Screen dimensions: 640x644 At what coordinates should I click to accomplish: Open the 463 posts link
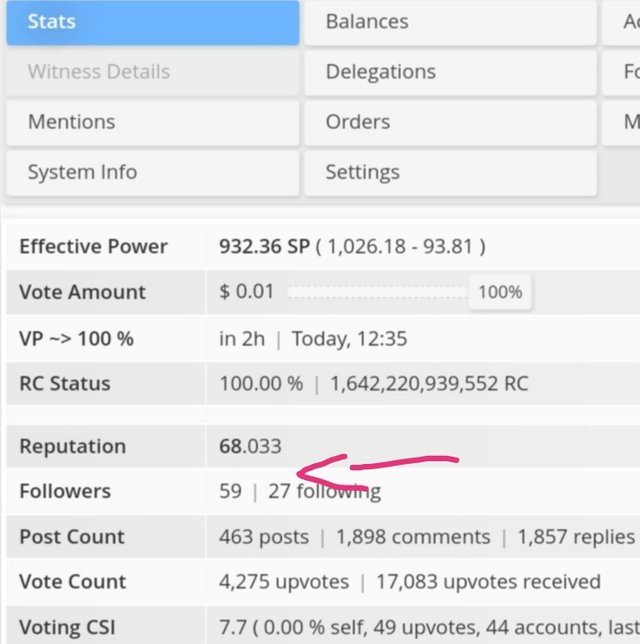point(264,537)
